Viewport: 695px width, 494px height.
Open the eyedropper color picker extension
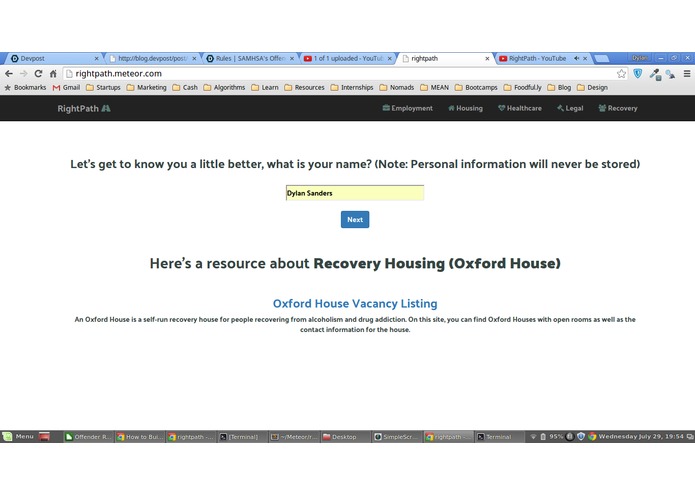[655, 74]
